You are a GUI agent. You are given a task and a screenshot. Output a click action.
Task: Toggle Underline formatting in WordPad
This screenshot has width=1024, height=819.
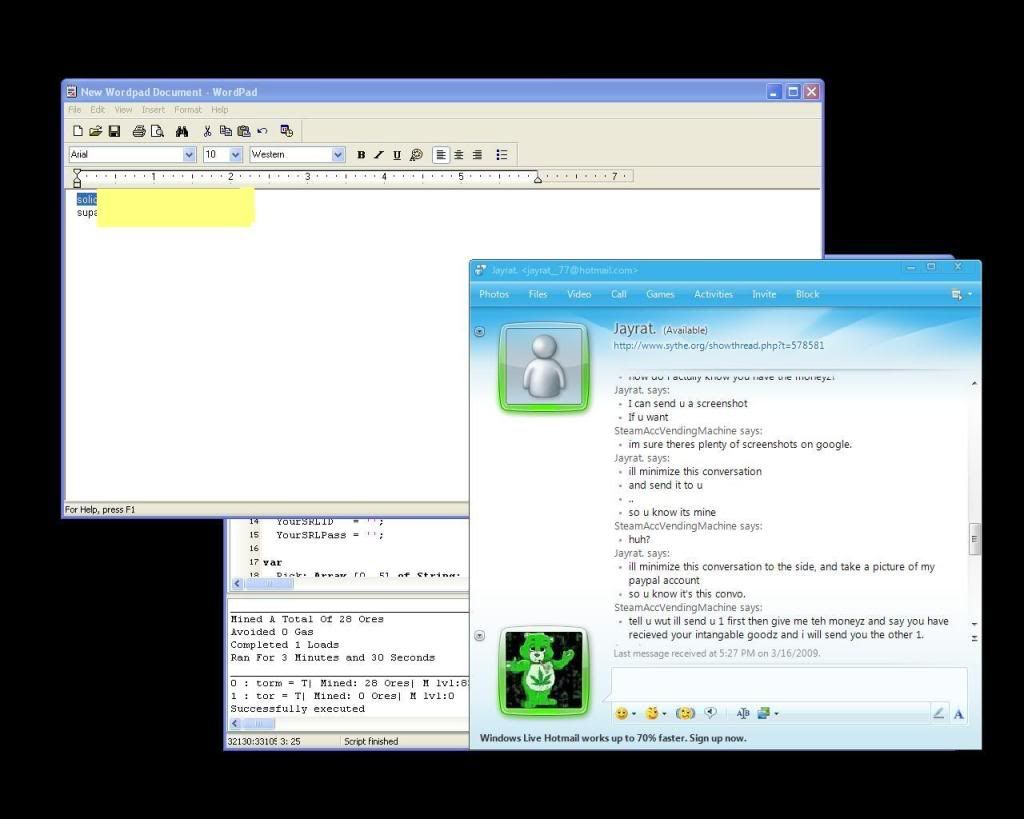click(x=397, y=155)
